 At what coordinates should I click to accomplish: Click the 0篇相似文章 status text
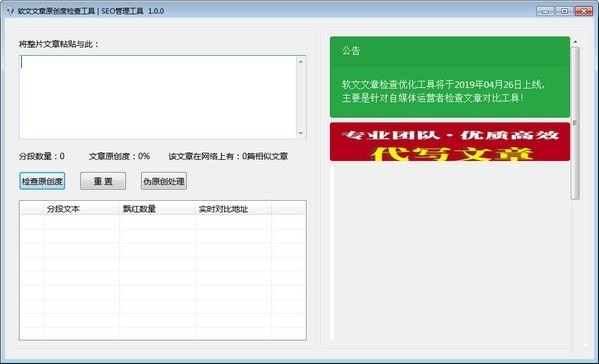pos(265,156)
